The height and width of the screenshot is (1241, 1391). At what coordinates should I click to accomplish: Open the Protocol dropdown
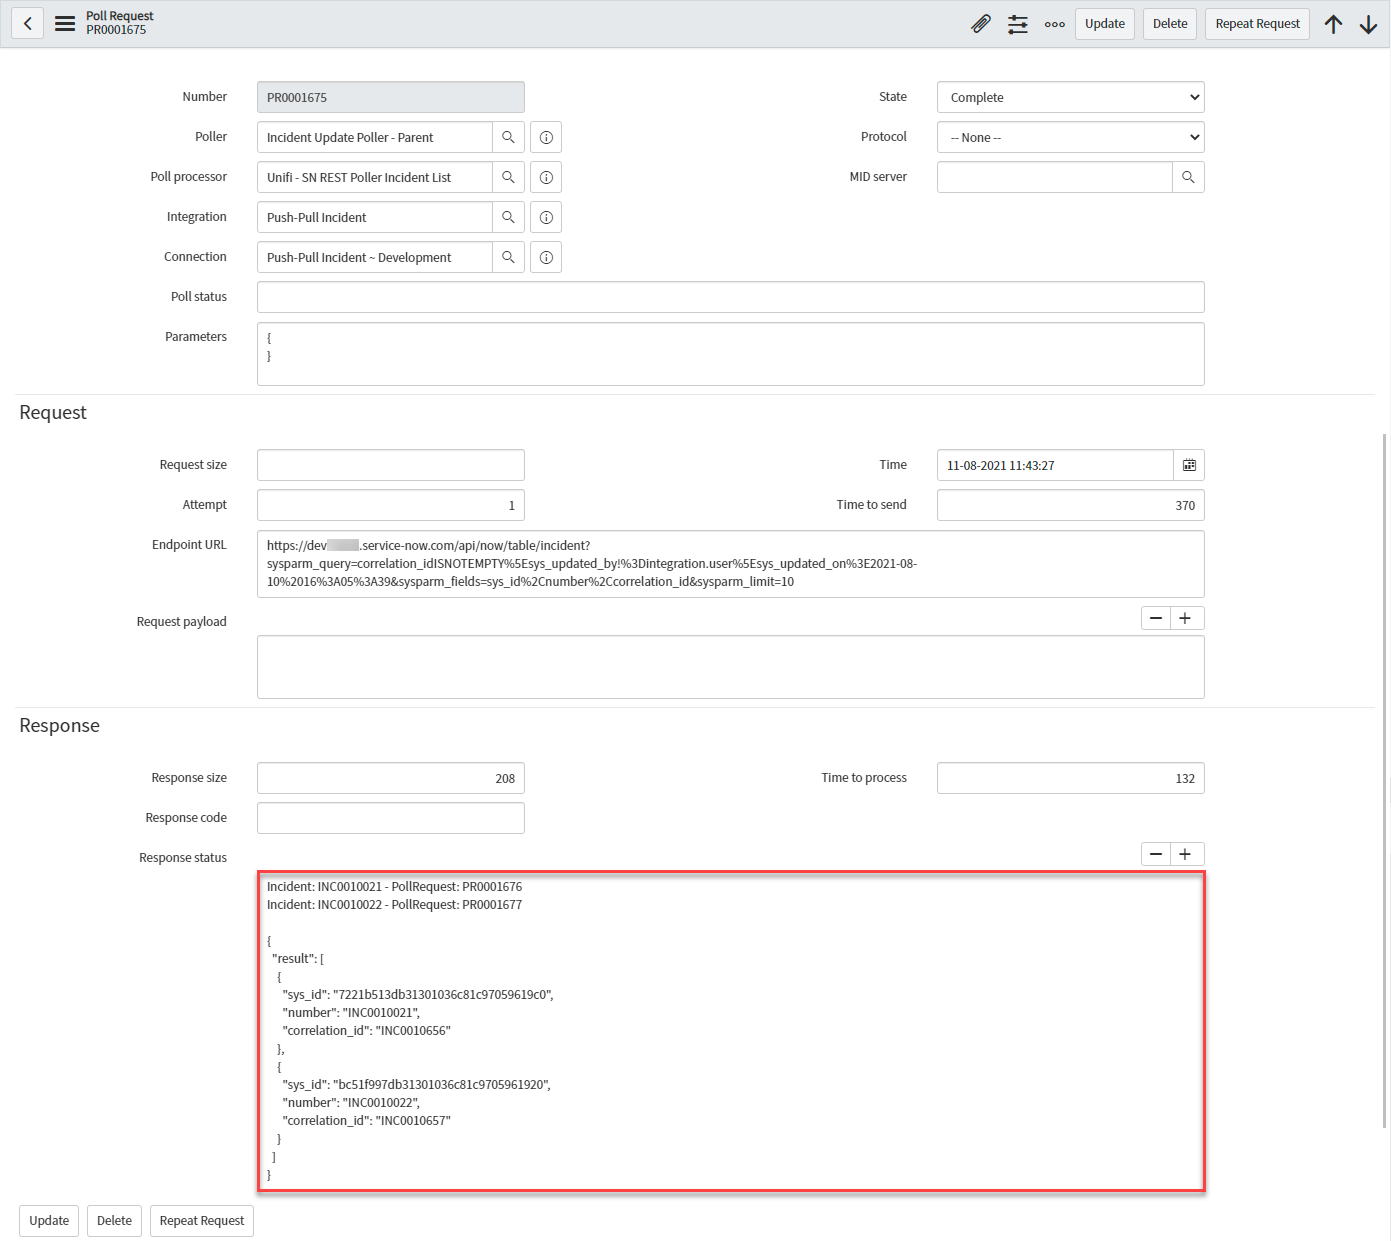pos(1070,137)
